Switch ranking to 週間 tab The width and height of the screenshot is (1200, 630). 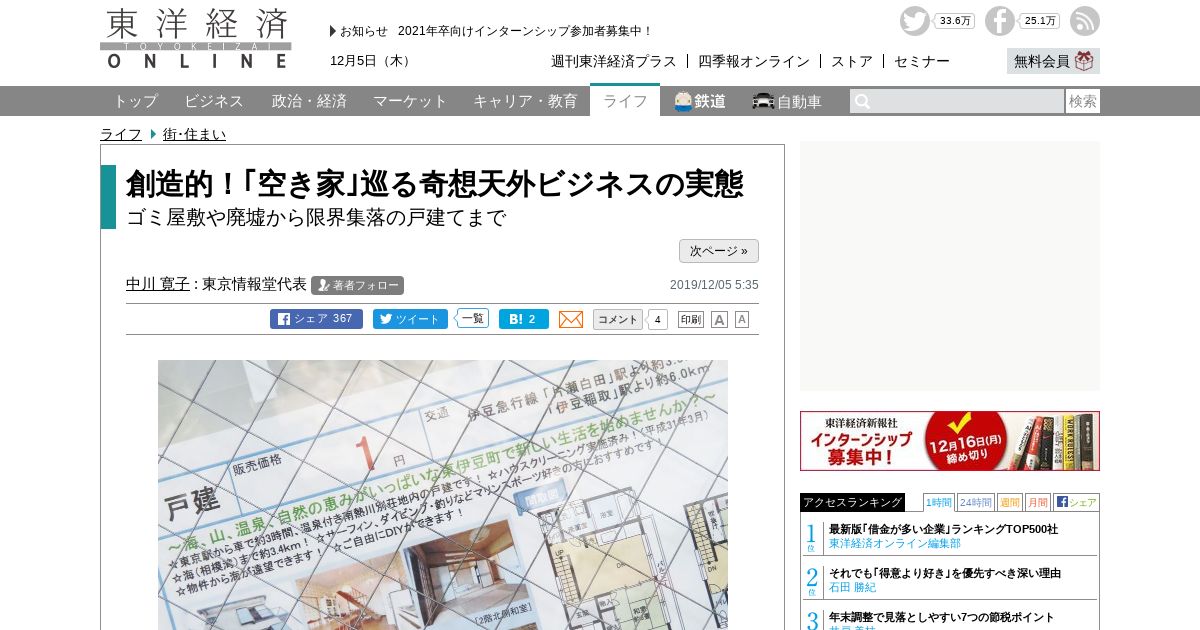(x=1010, y=502)
